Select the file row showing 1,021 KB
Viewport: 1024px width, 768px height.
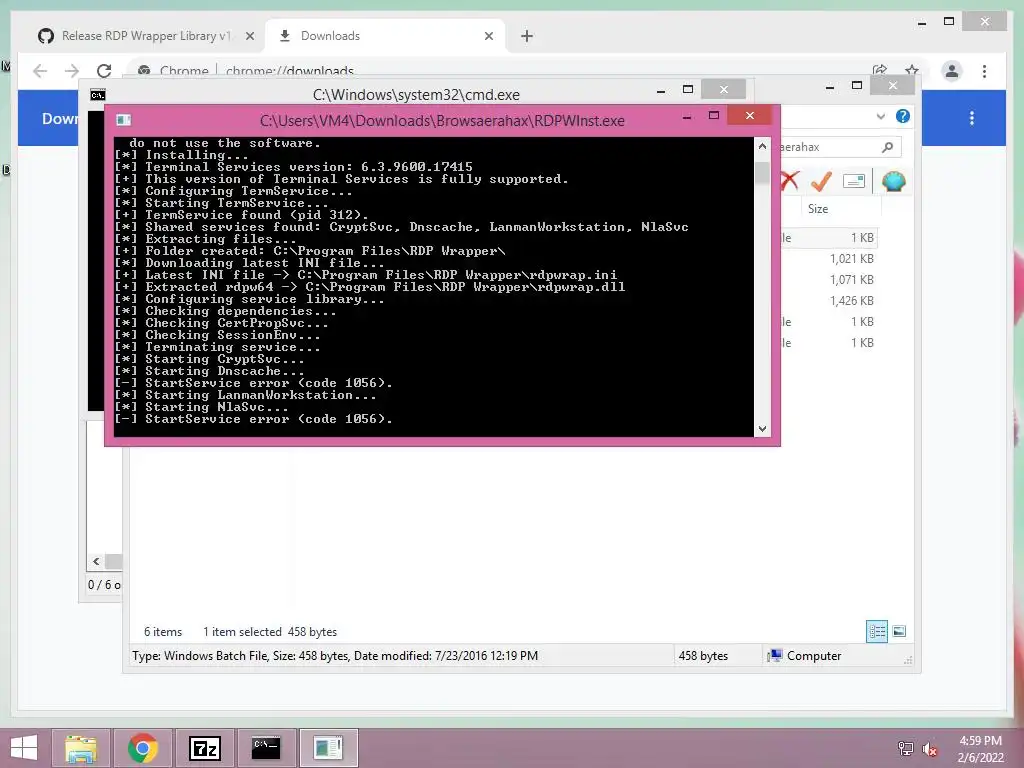(x=829, y=259)
